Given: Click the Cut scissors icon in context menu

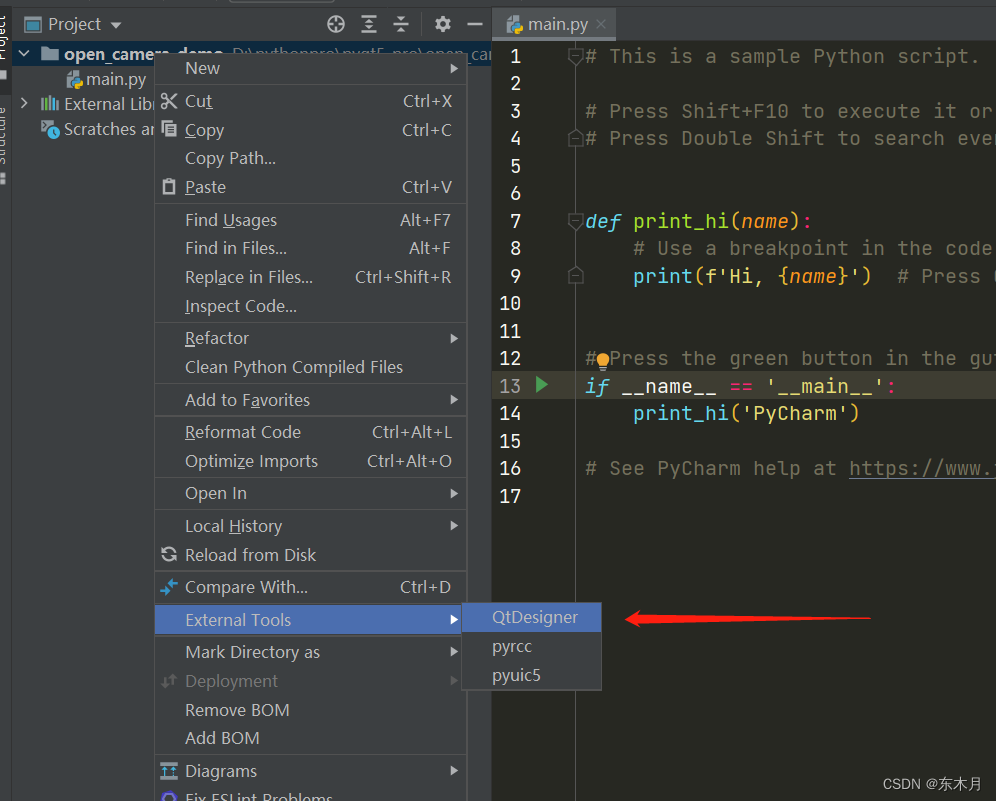Looking at the screenshot, I should tap(169, 101).
